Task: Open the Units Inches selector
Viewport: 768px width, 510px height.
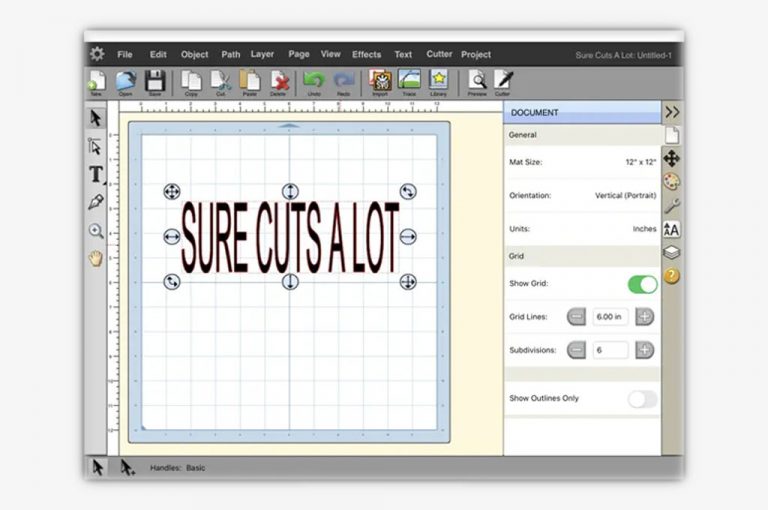Action: (x=644, y=229)
